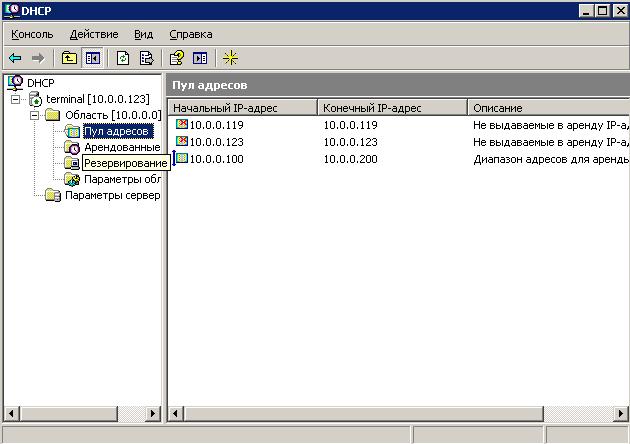Image resolution: width=630 pixels, height=444 pixels.
Task: Select Арендованные адреса in the tree
Action: [121, 147]
